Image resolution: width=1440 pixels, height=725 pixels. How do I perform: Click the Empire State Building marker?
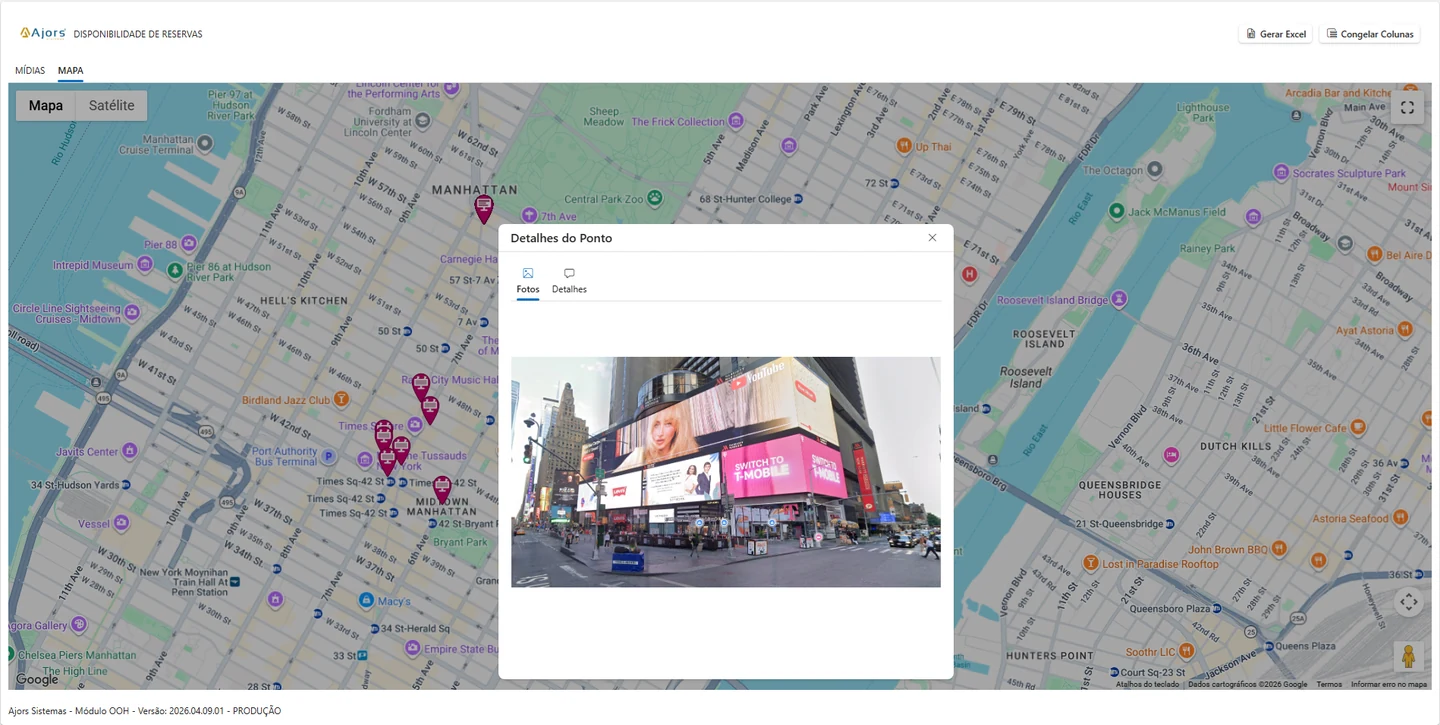pos(413,649)
